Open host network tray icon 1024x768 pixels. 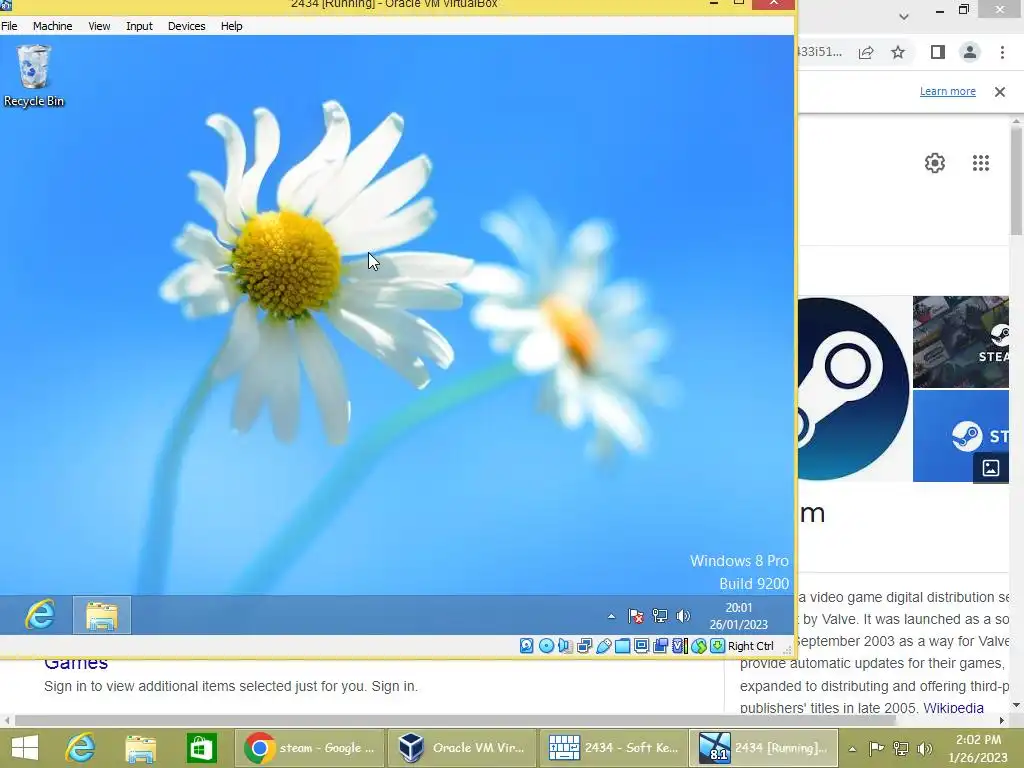[901, 749]
